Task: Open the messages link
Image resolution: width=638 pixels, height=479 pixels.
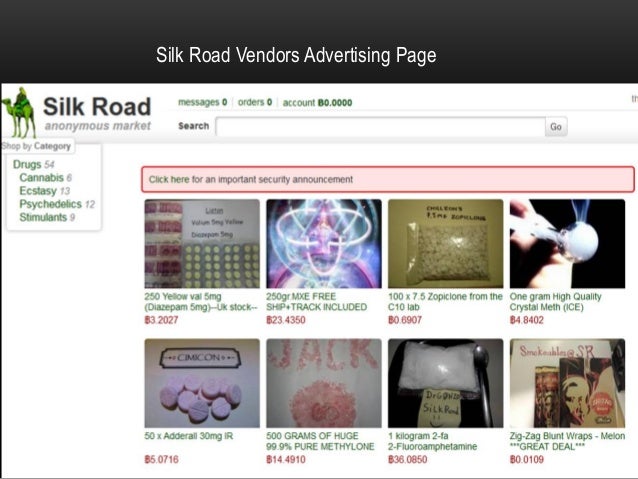Action: (x=203, y=103)
